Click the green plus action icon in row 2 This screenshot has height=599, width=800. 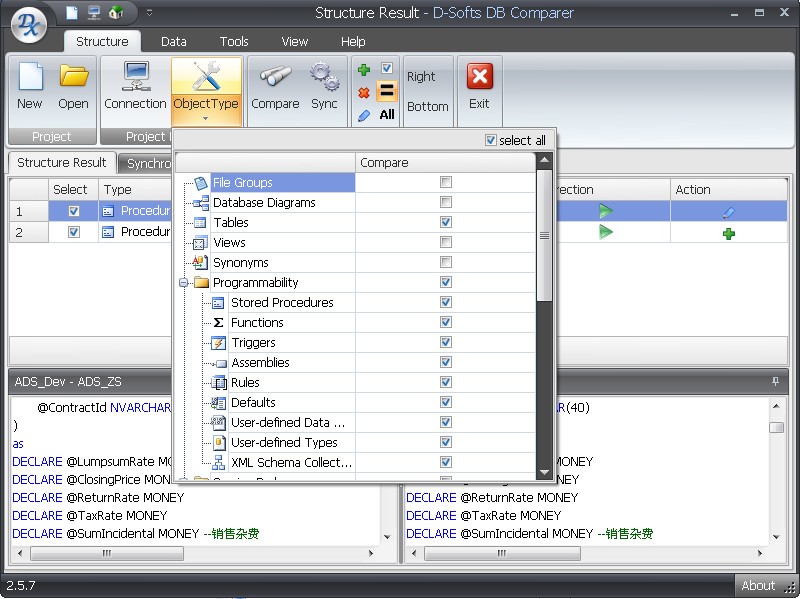click(x=729, y=233)
